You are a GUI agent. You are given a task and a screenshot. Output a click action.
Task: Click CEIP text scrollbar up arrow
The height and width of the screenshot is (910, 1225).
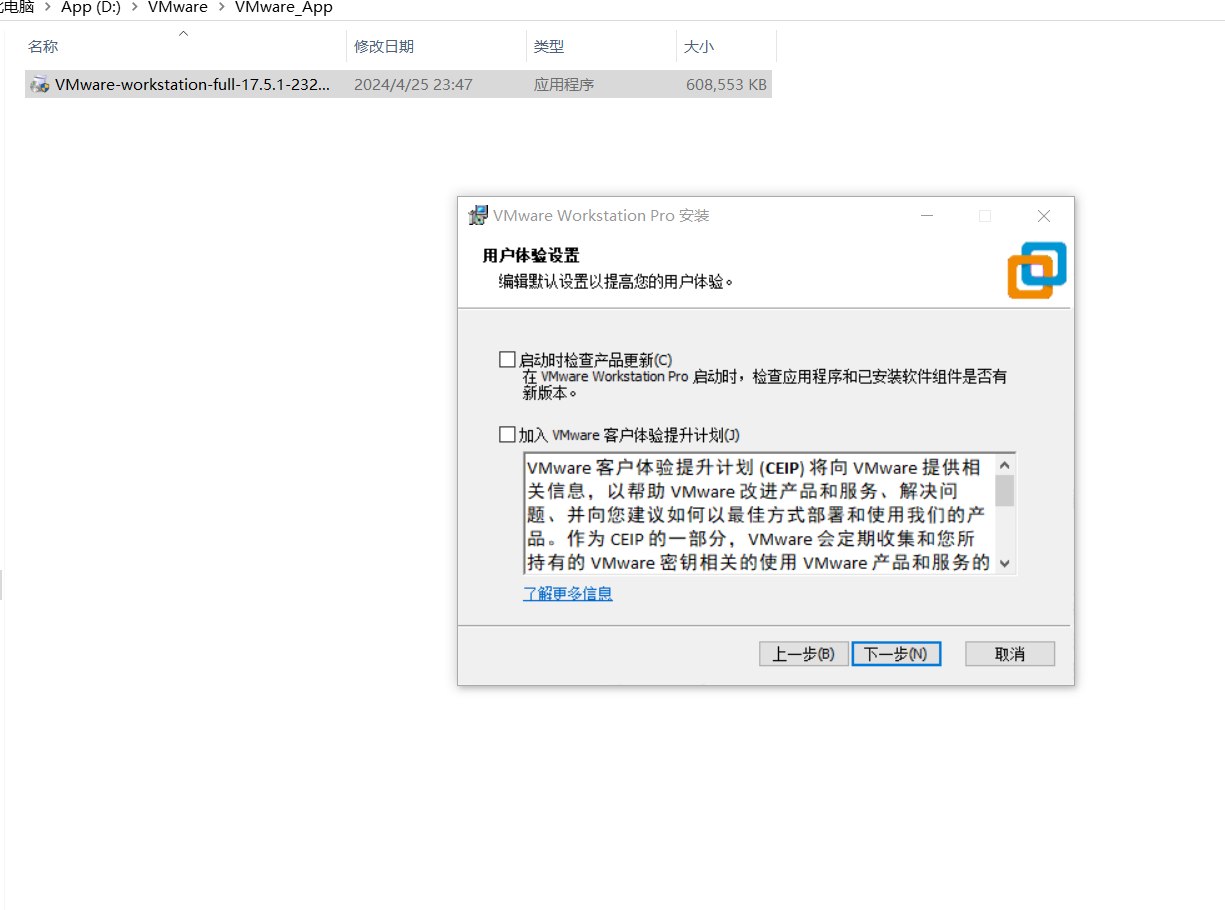tap(1005, 464)
